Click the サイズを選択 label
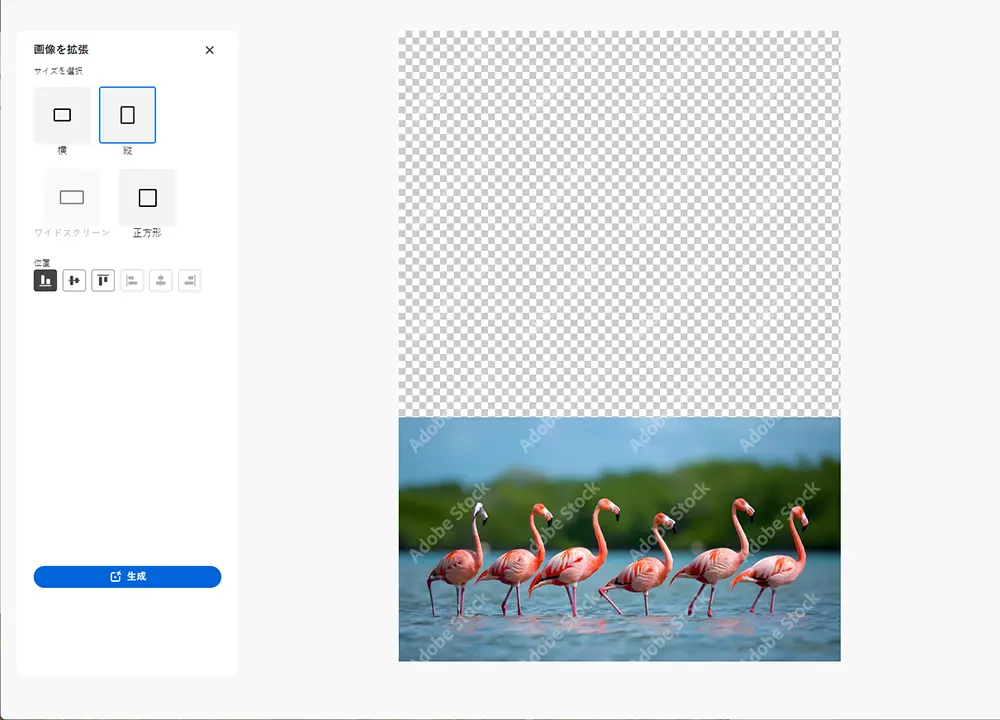 tap(58, 71)
